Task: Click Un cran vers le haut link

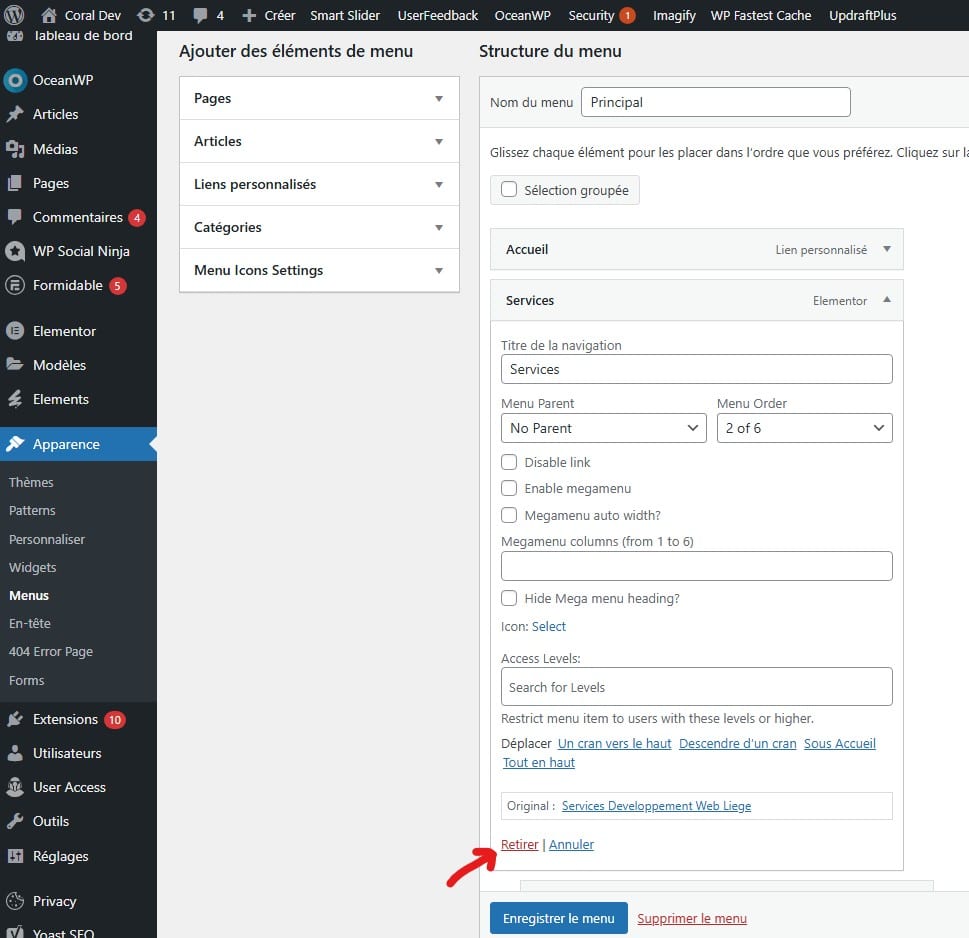Action: point(614,743)
